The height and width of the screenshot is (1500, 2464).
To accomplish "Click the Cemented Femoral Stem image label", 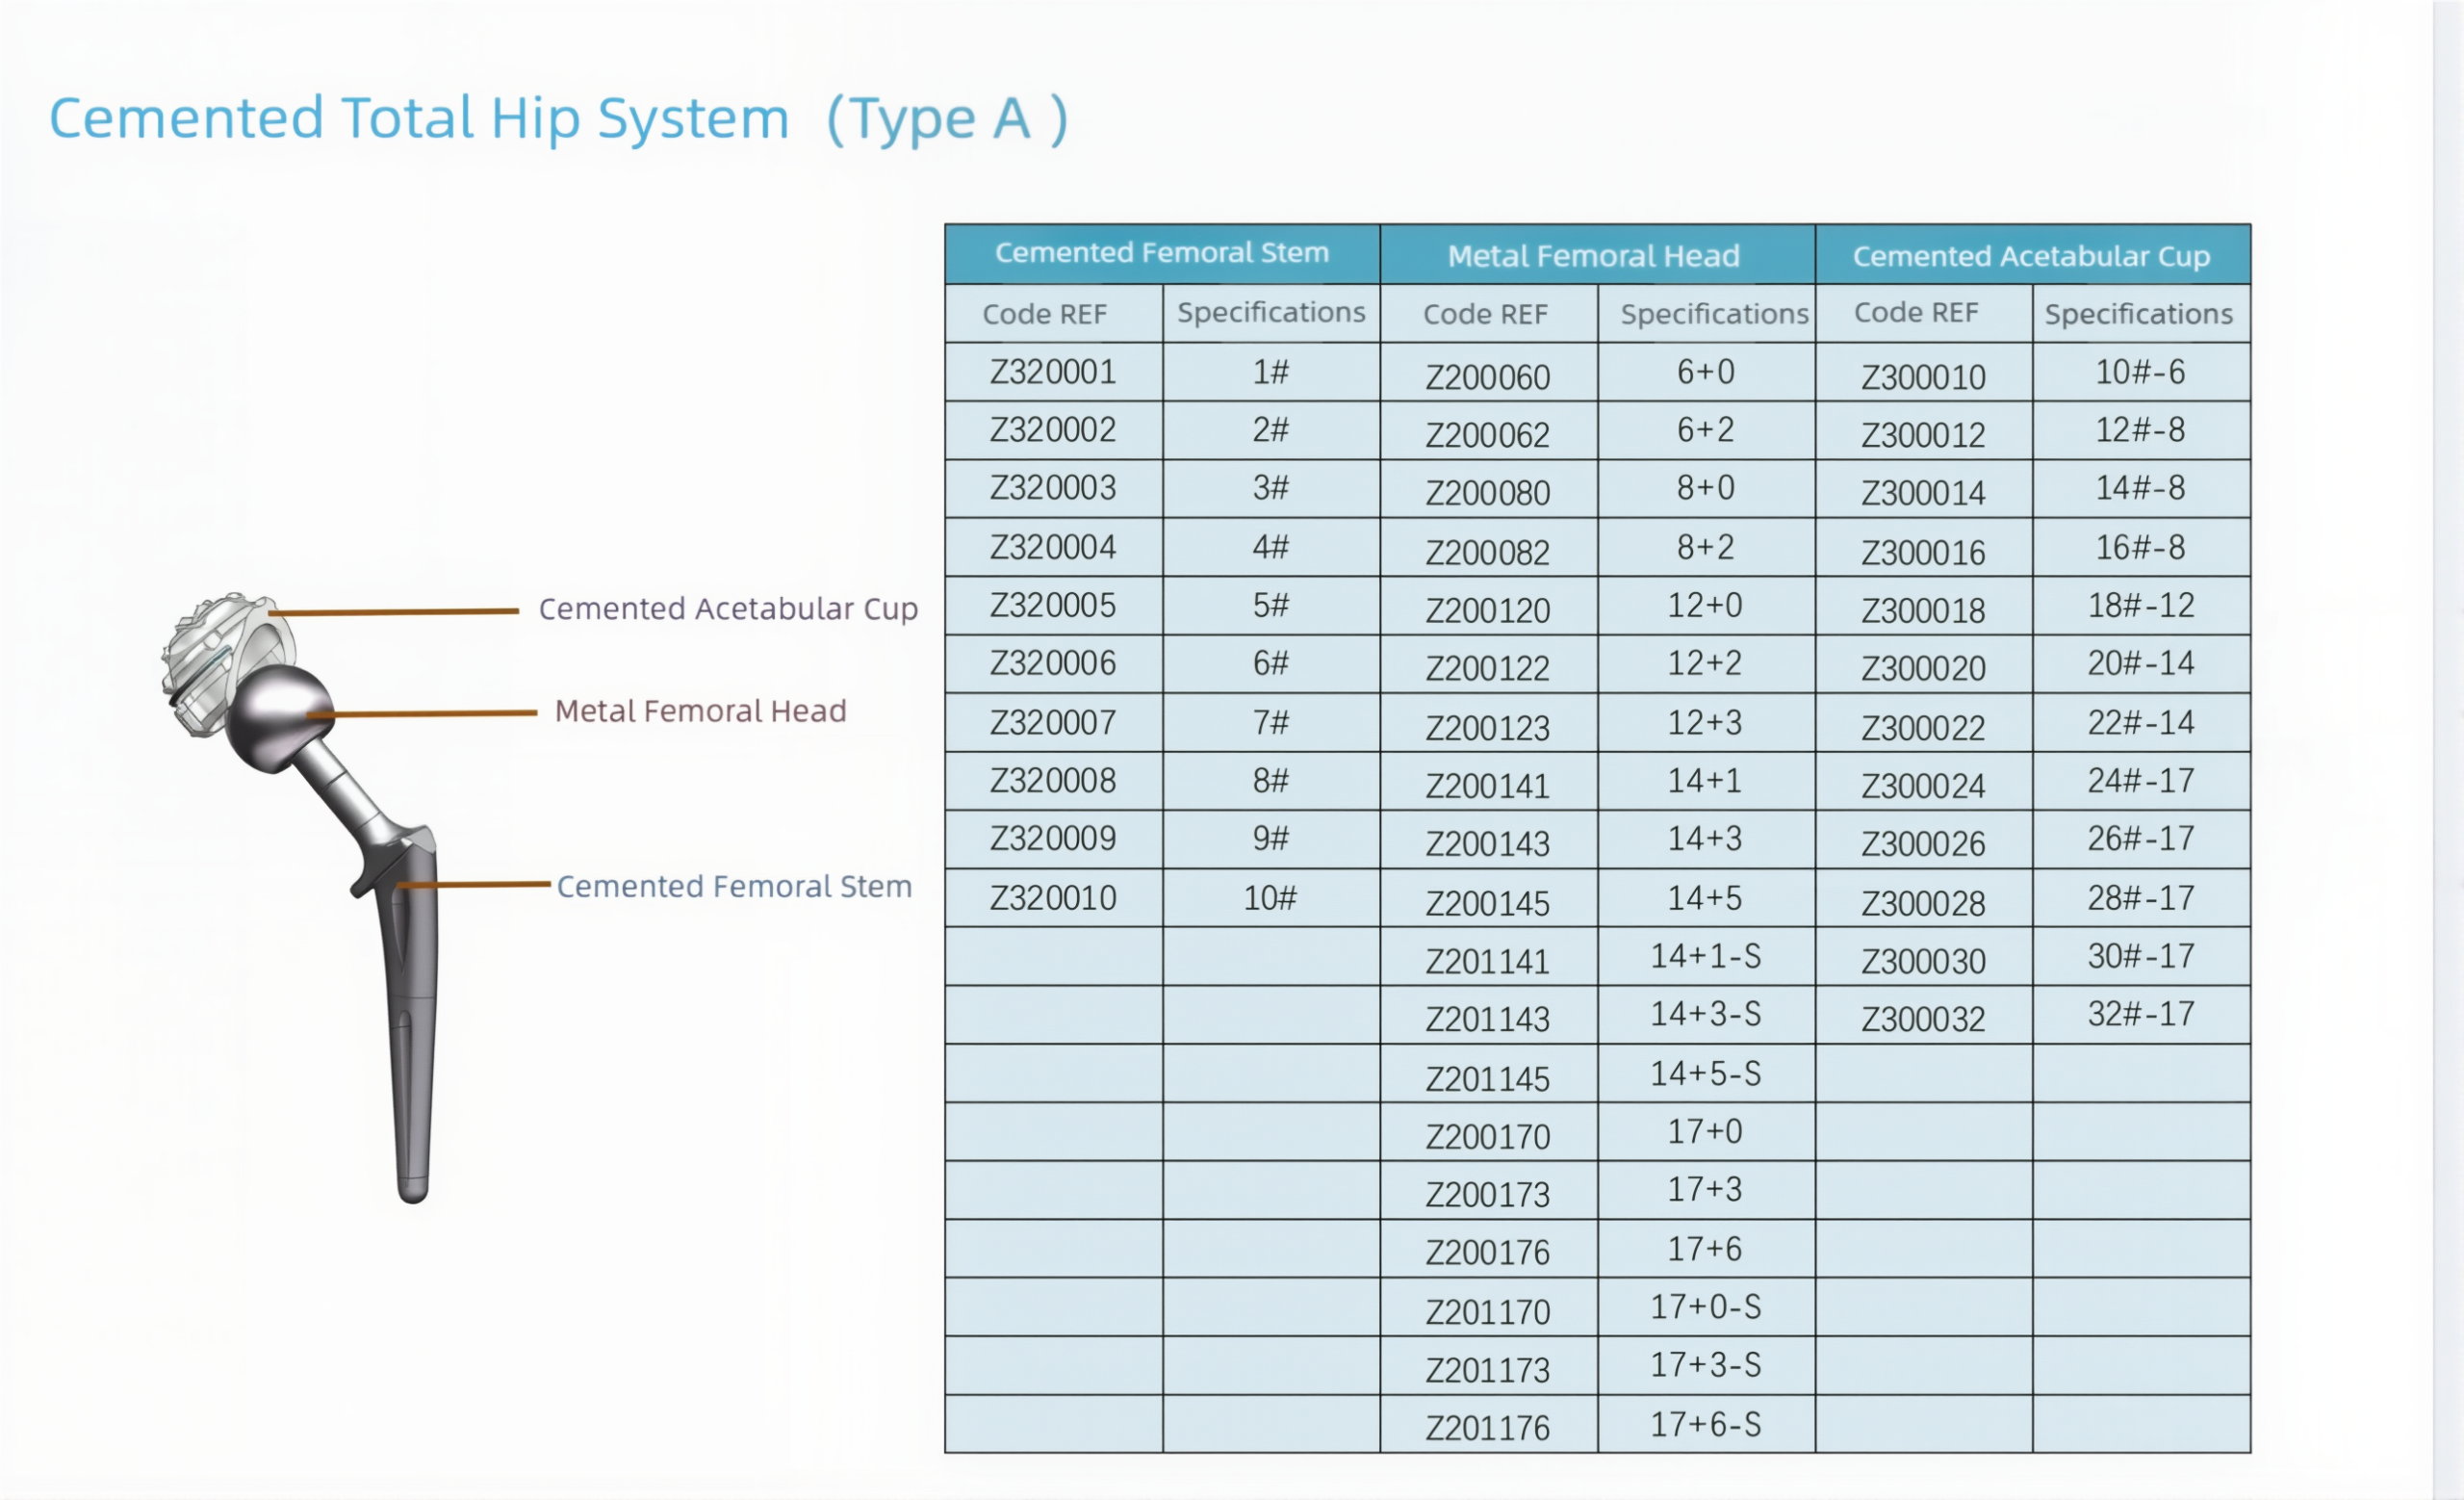I will (733, 886).
